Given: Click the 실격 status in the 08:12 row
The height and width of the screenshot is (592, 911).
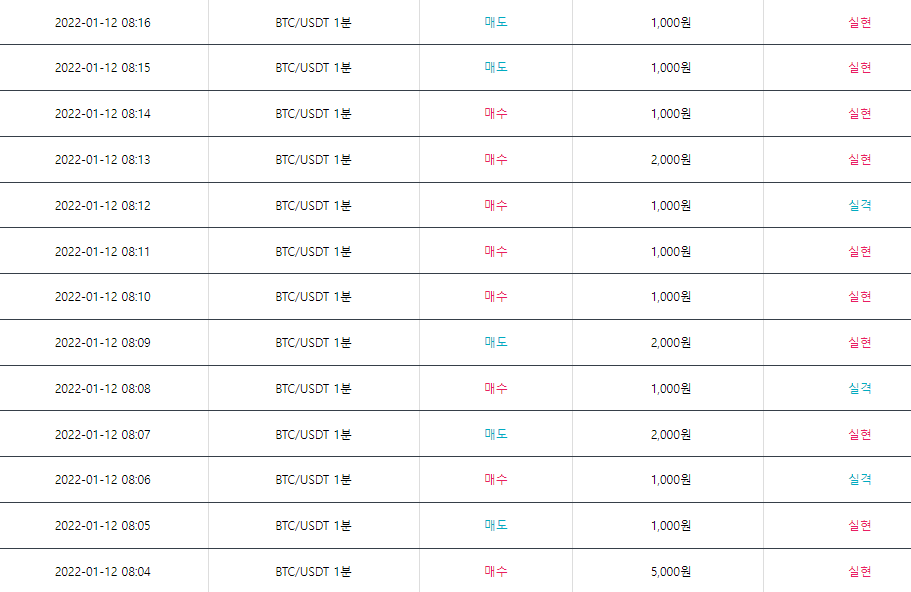Looking at the screenshot, I should [860, 205].
